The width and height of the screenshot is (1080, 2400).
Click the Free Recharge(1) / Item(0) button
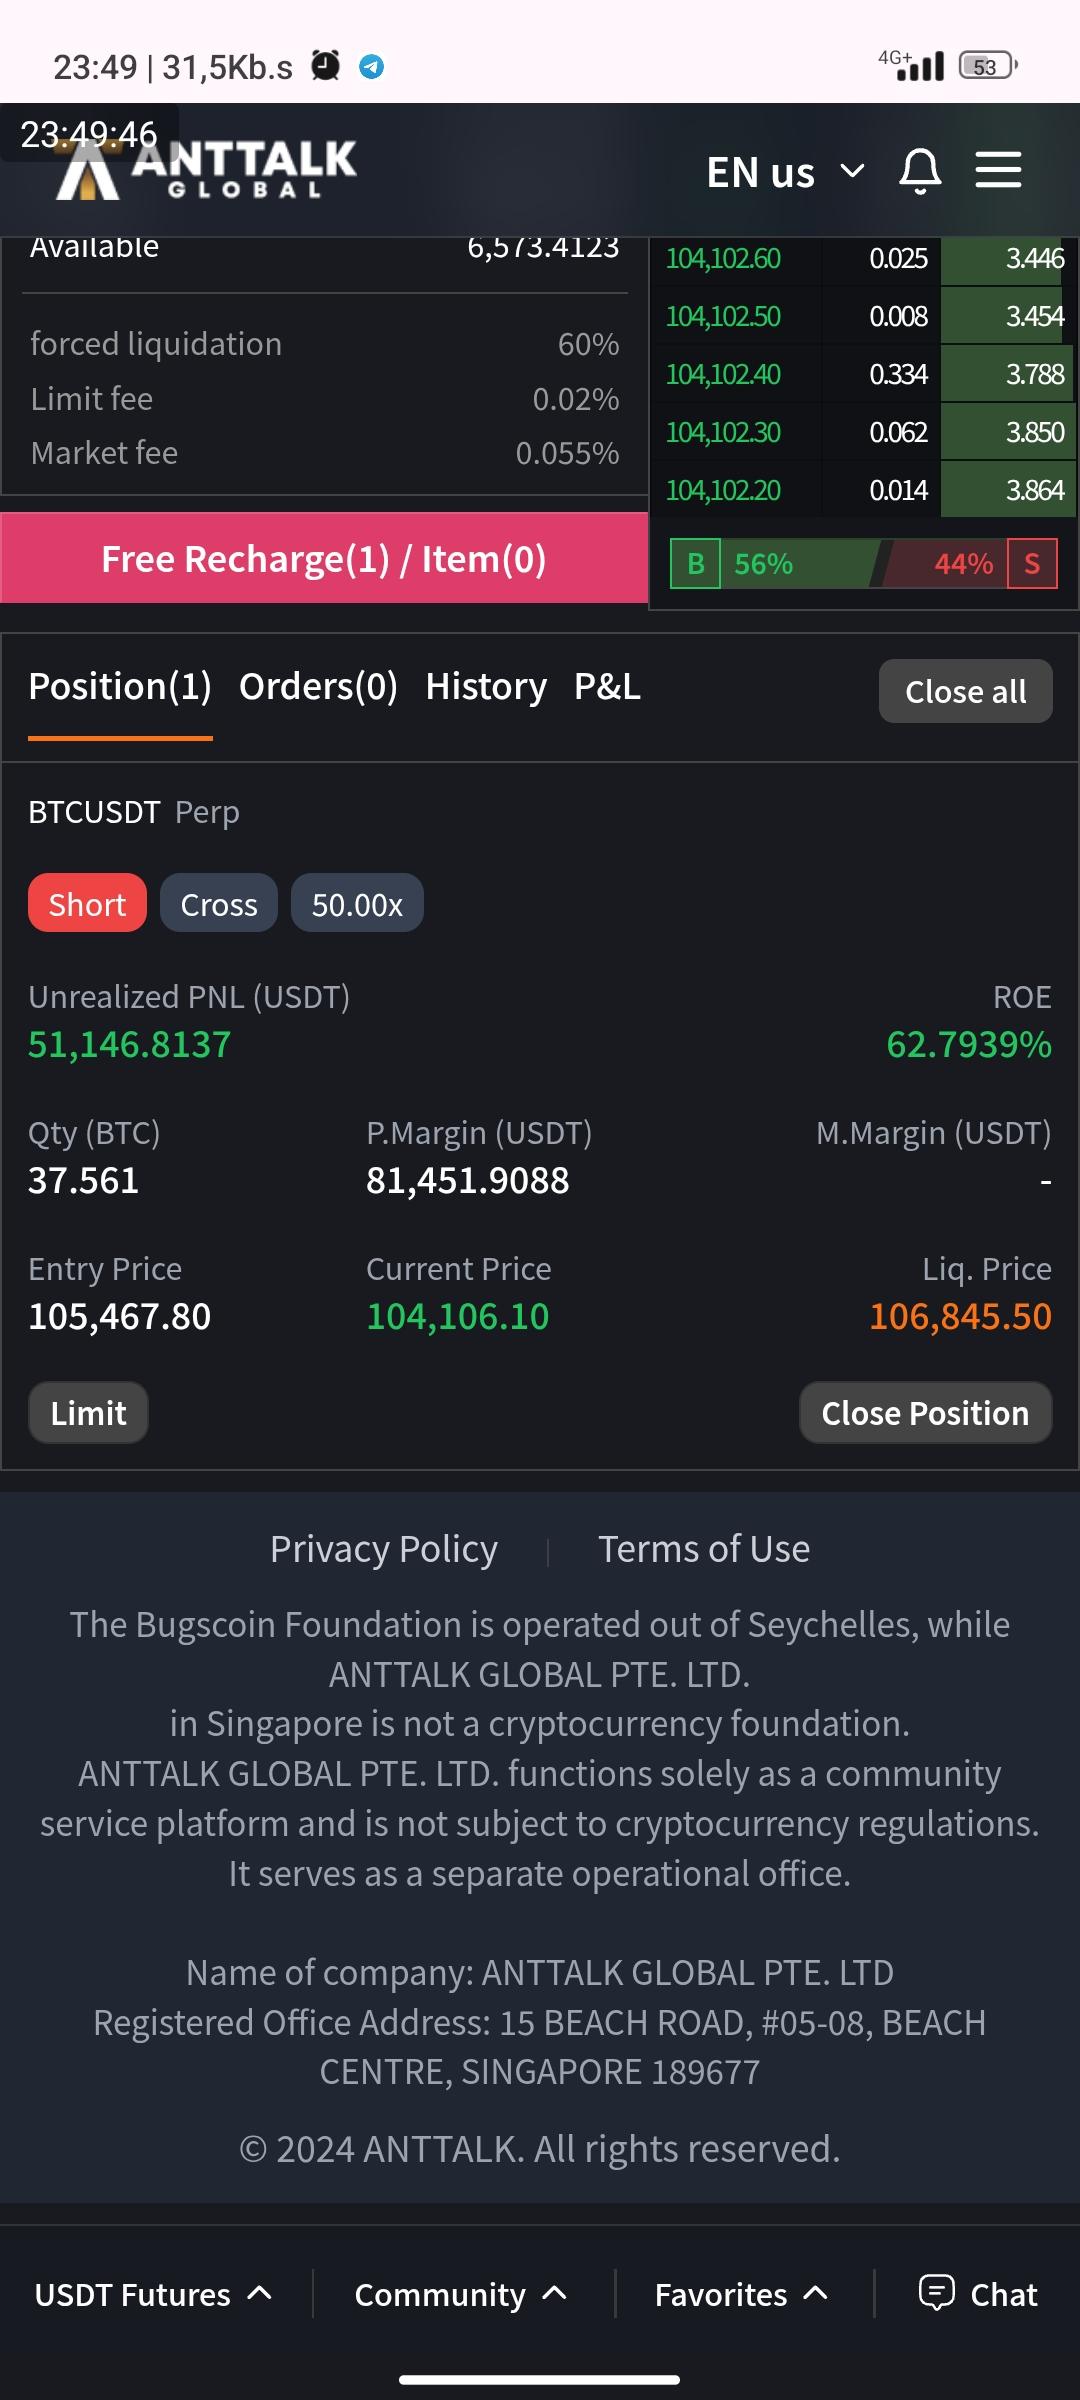point(324,559)
